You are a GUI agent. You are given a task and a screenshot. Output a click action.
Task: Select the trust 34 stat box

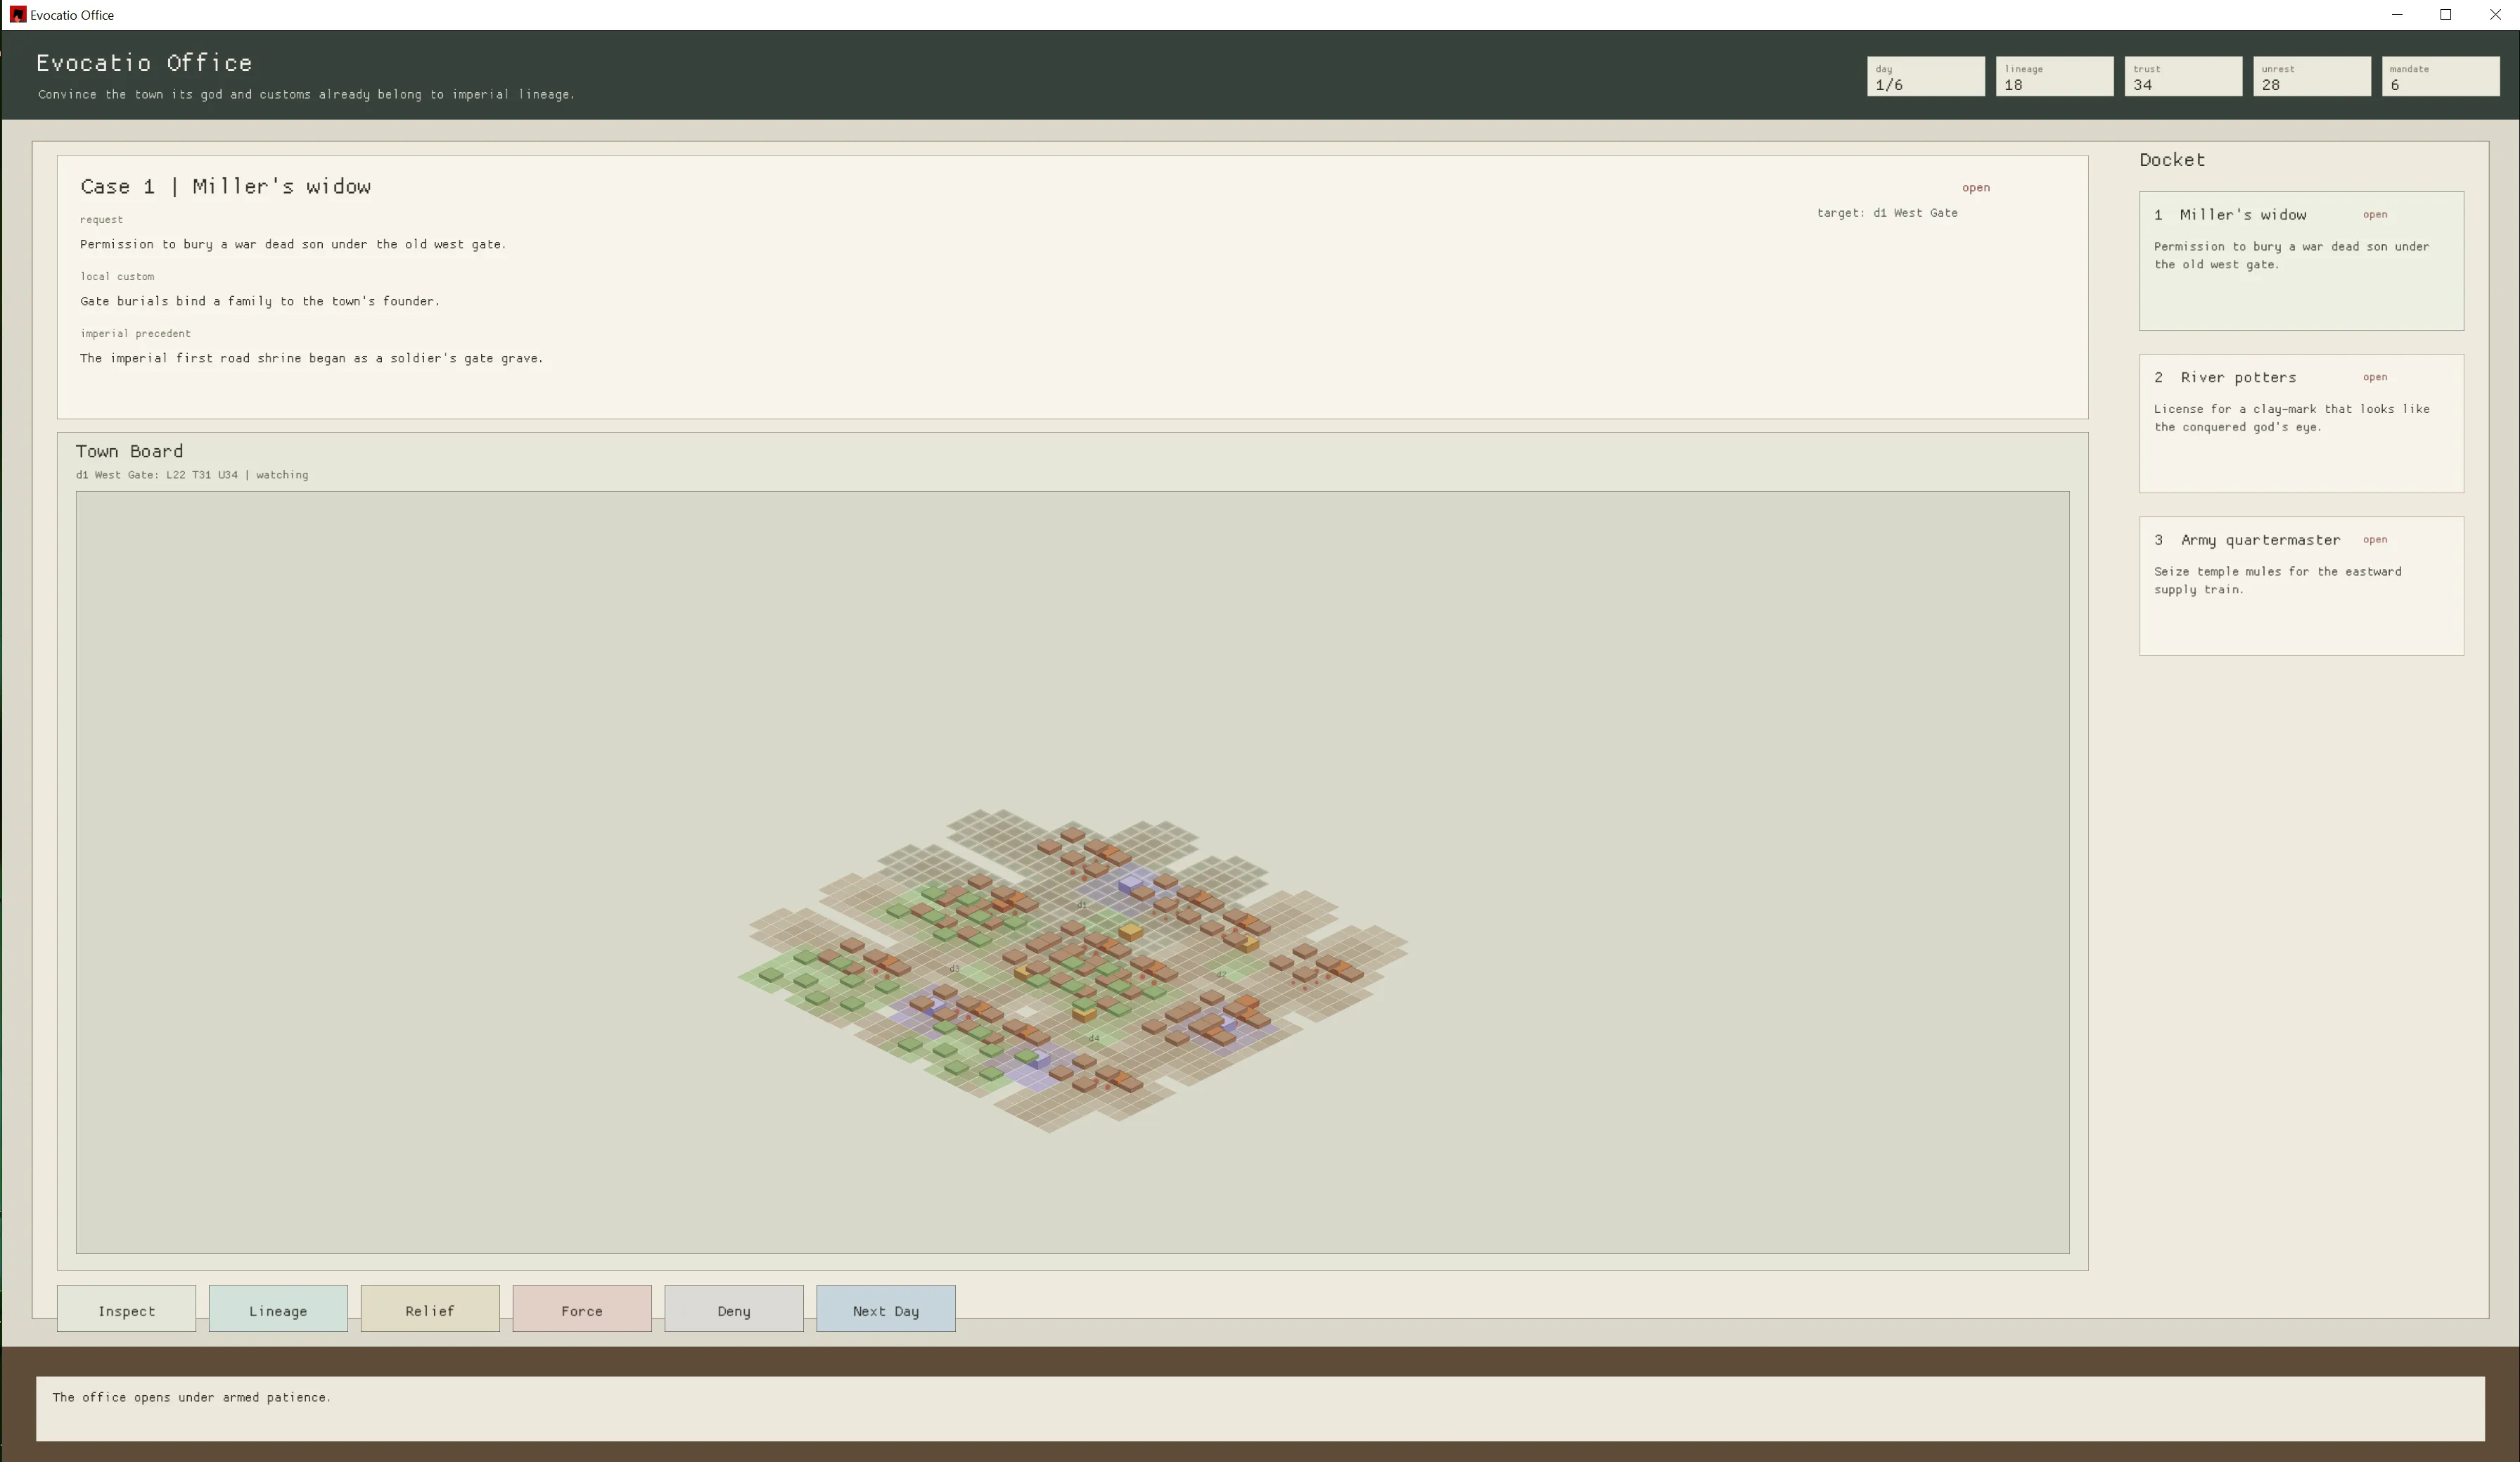2183,76
